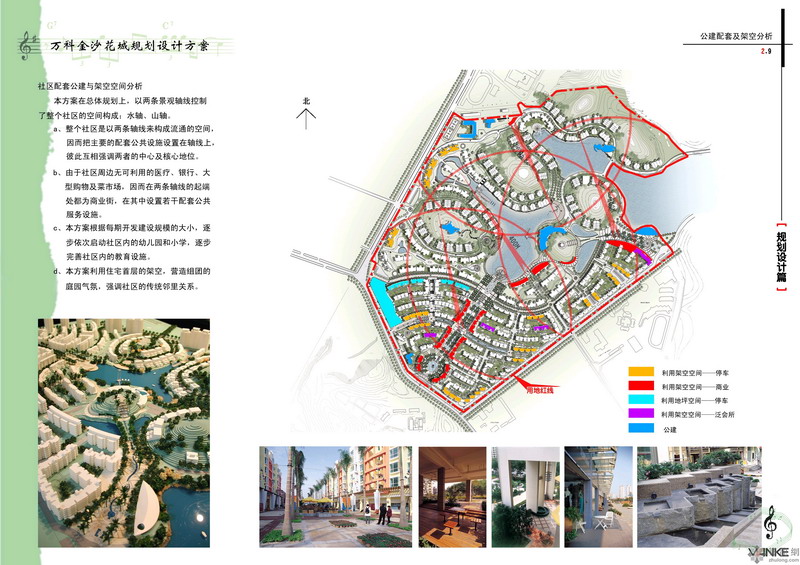The height and width of the screenshot is (565, 800).
Task: Click the heading 社区配套公建与架空空间分析
Action: (x=90, y=86)
